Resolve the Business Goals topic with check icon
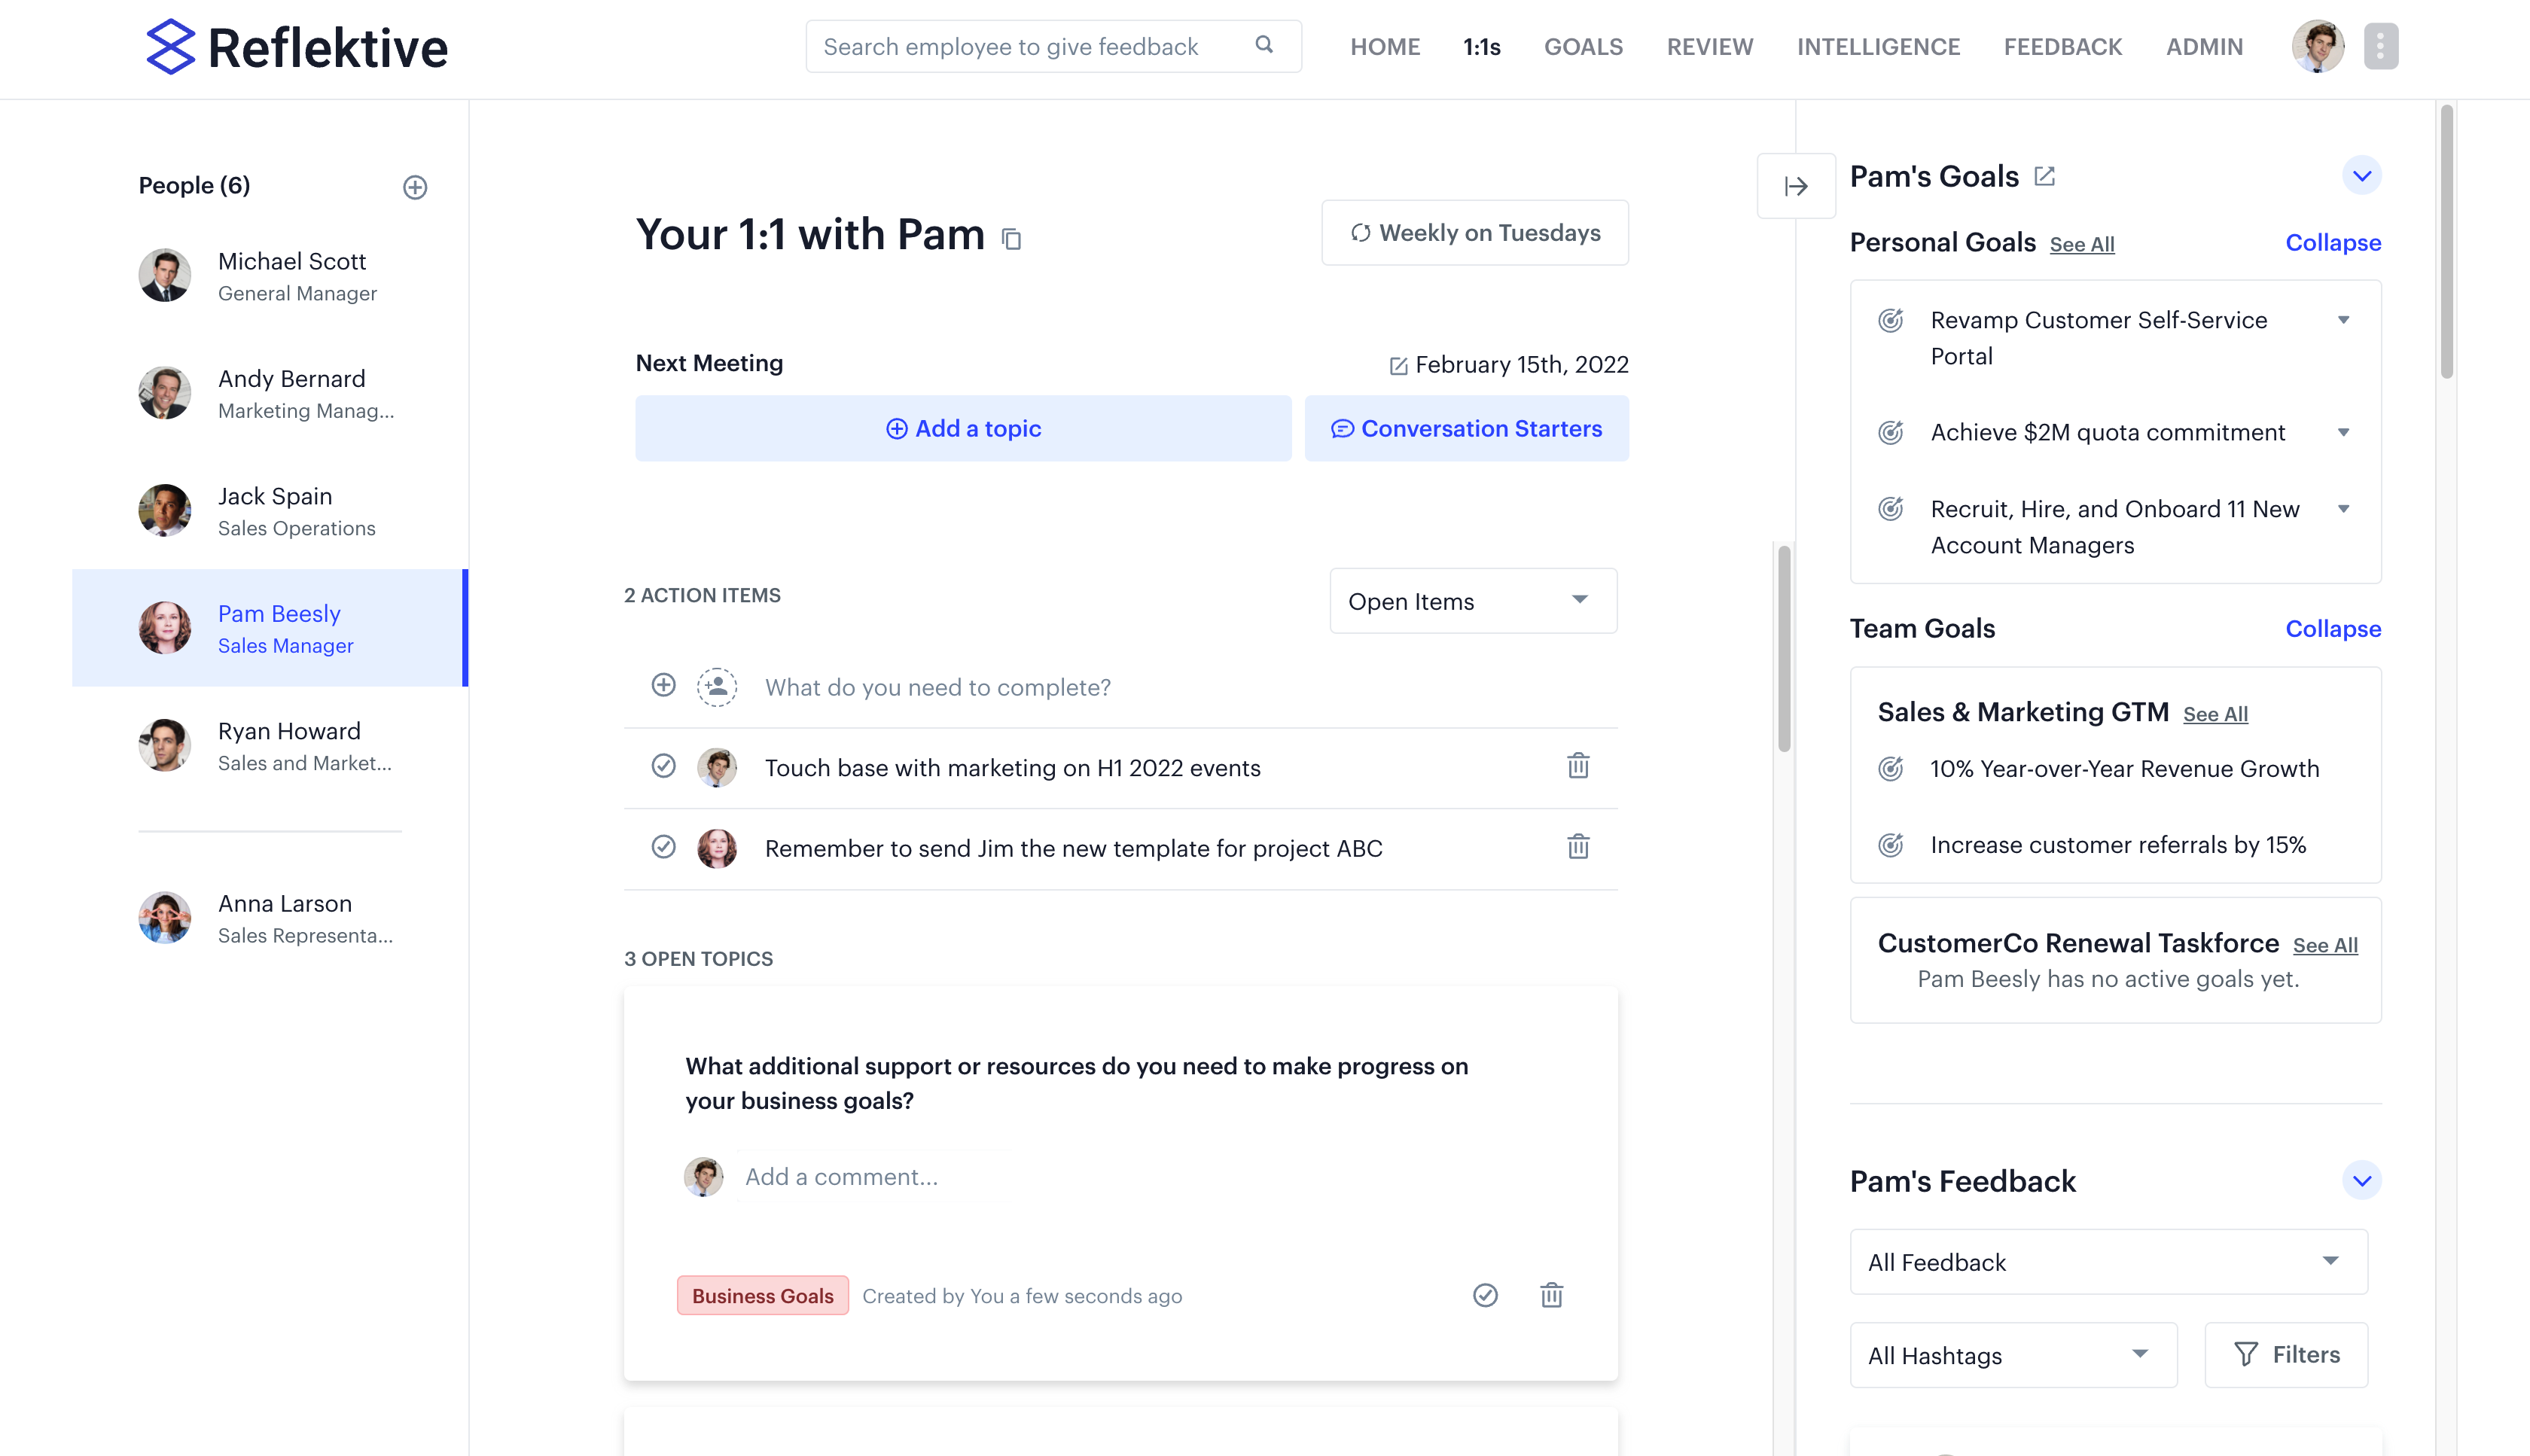2530x1456 pixels. tap(1485, 1295)
